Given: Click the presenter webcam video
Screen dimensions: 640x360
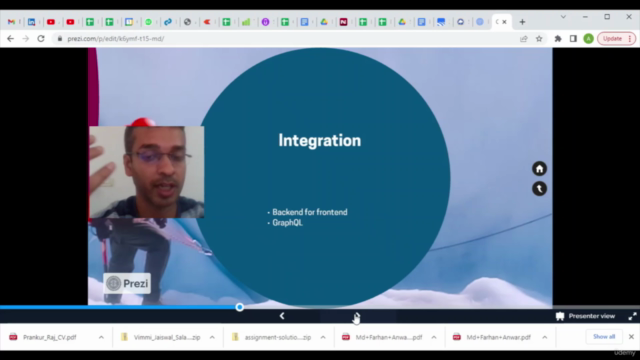Looking at the screenshot, I should [x=147, y=172].
